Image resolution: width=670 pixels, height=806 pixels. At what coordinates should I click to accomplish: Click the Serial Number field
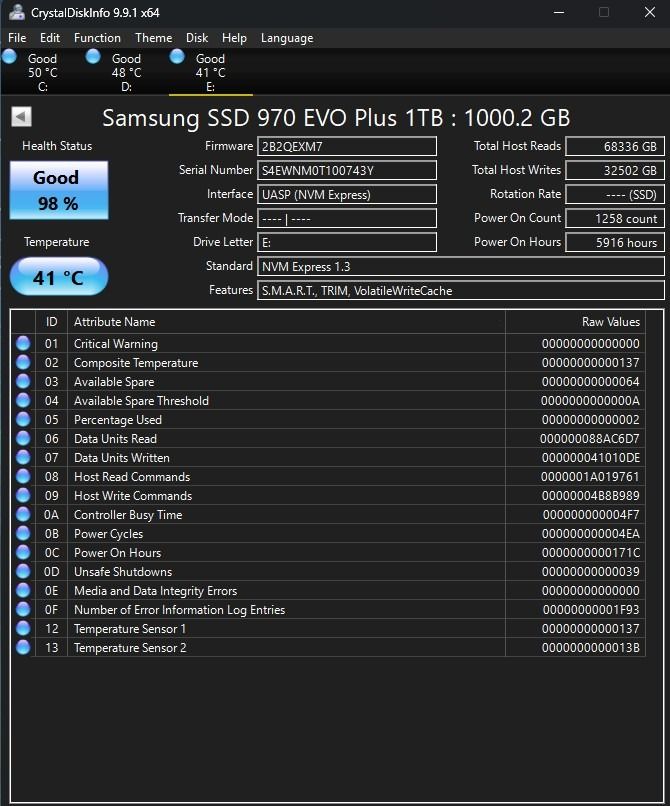coord(347,170)
